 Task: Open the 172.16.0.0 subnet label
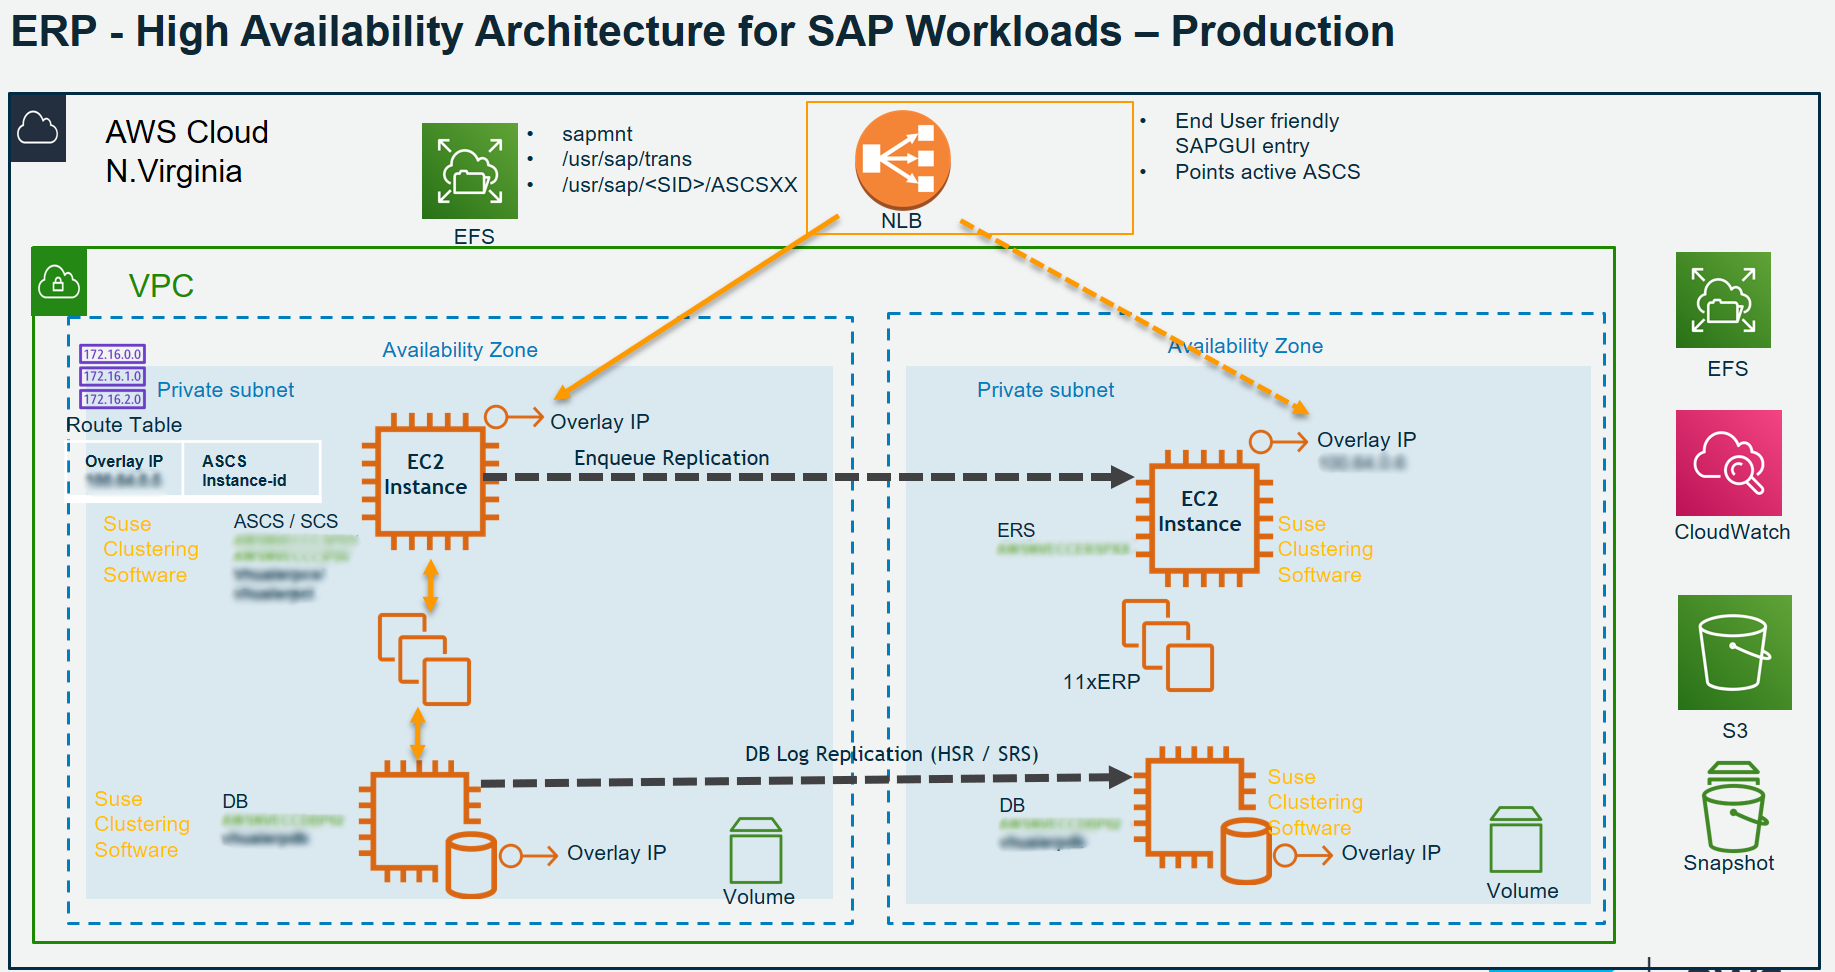point(112,354)
